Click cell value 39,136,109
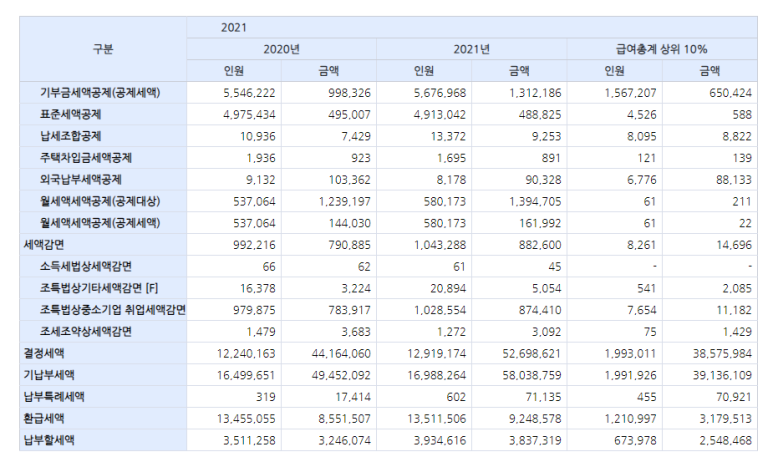Screen dimensions: 773x457 (x=722, y=375)
